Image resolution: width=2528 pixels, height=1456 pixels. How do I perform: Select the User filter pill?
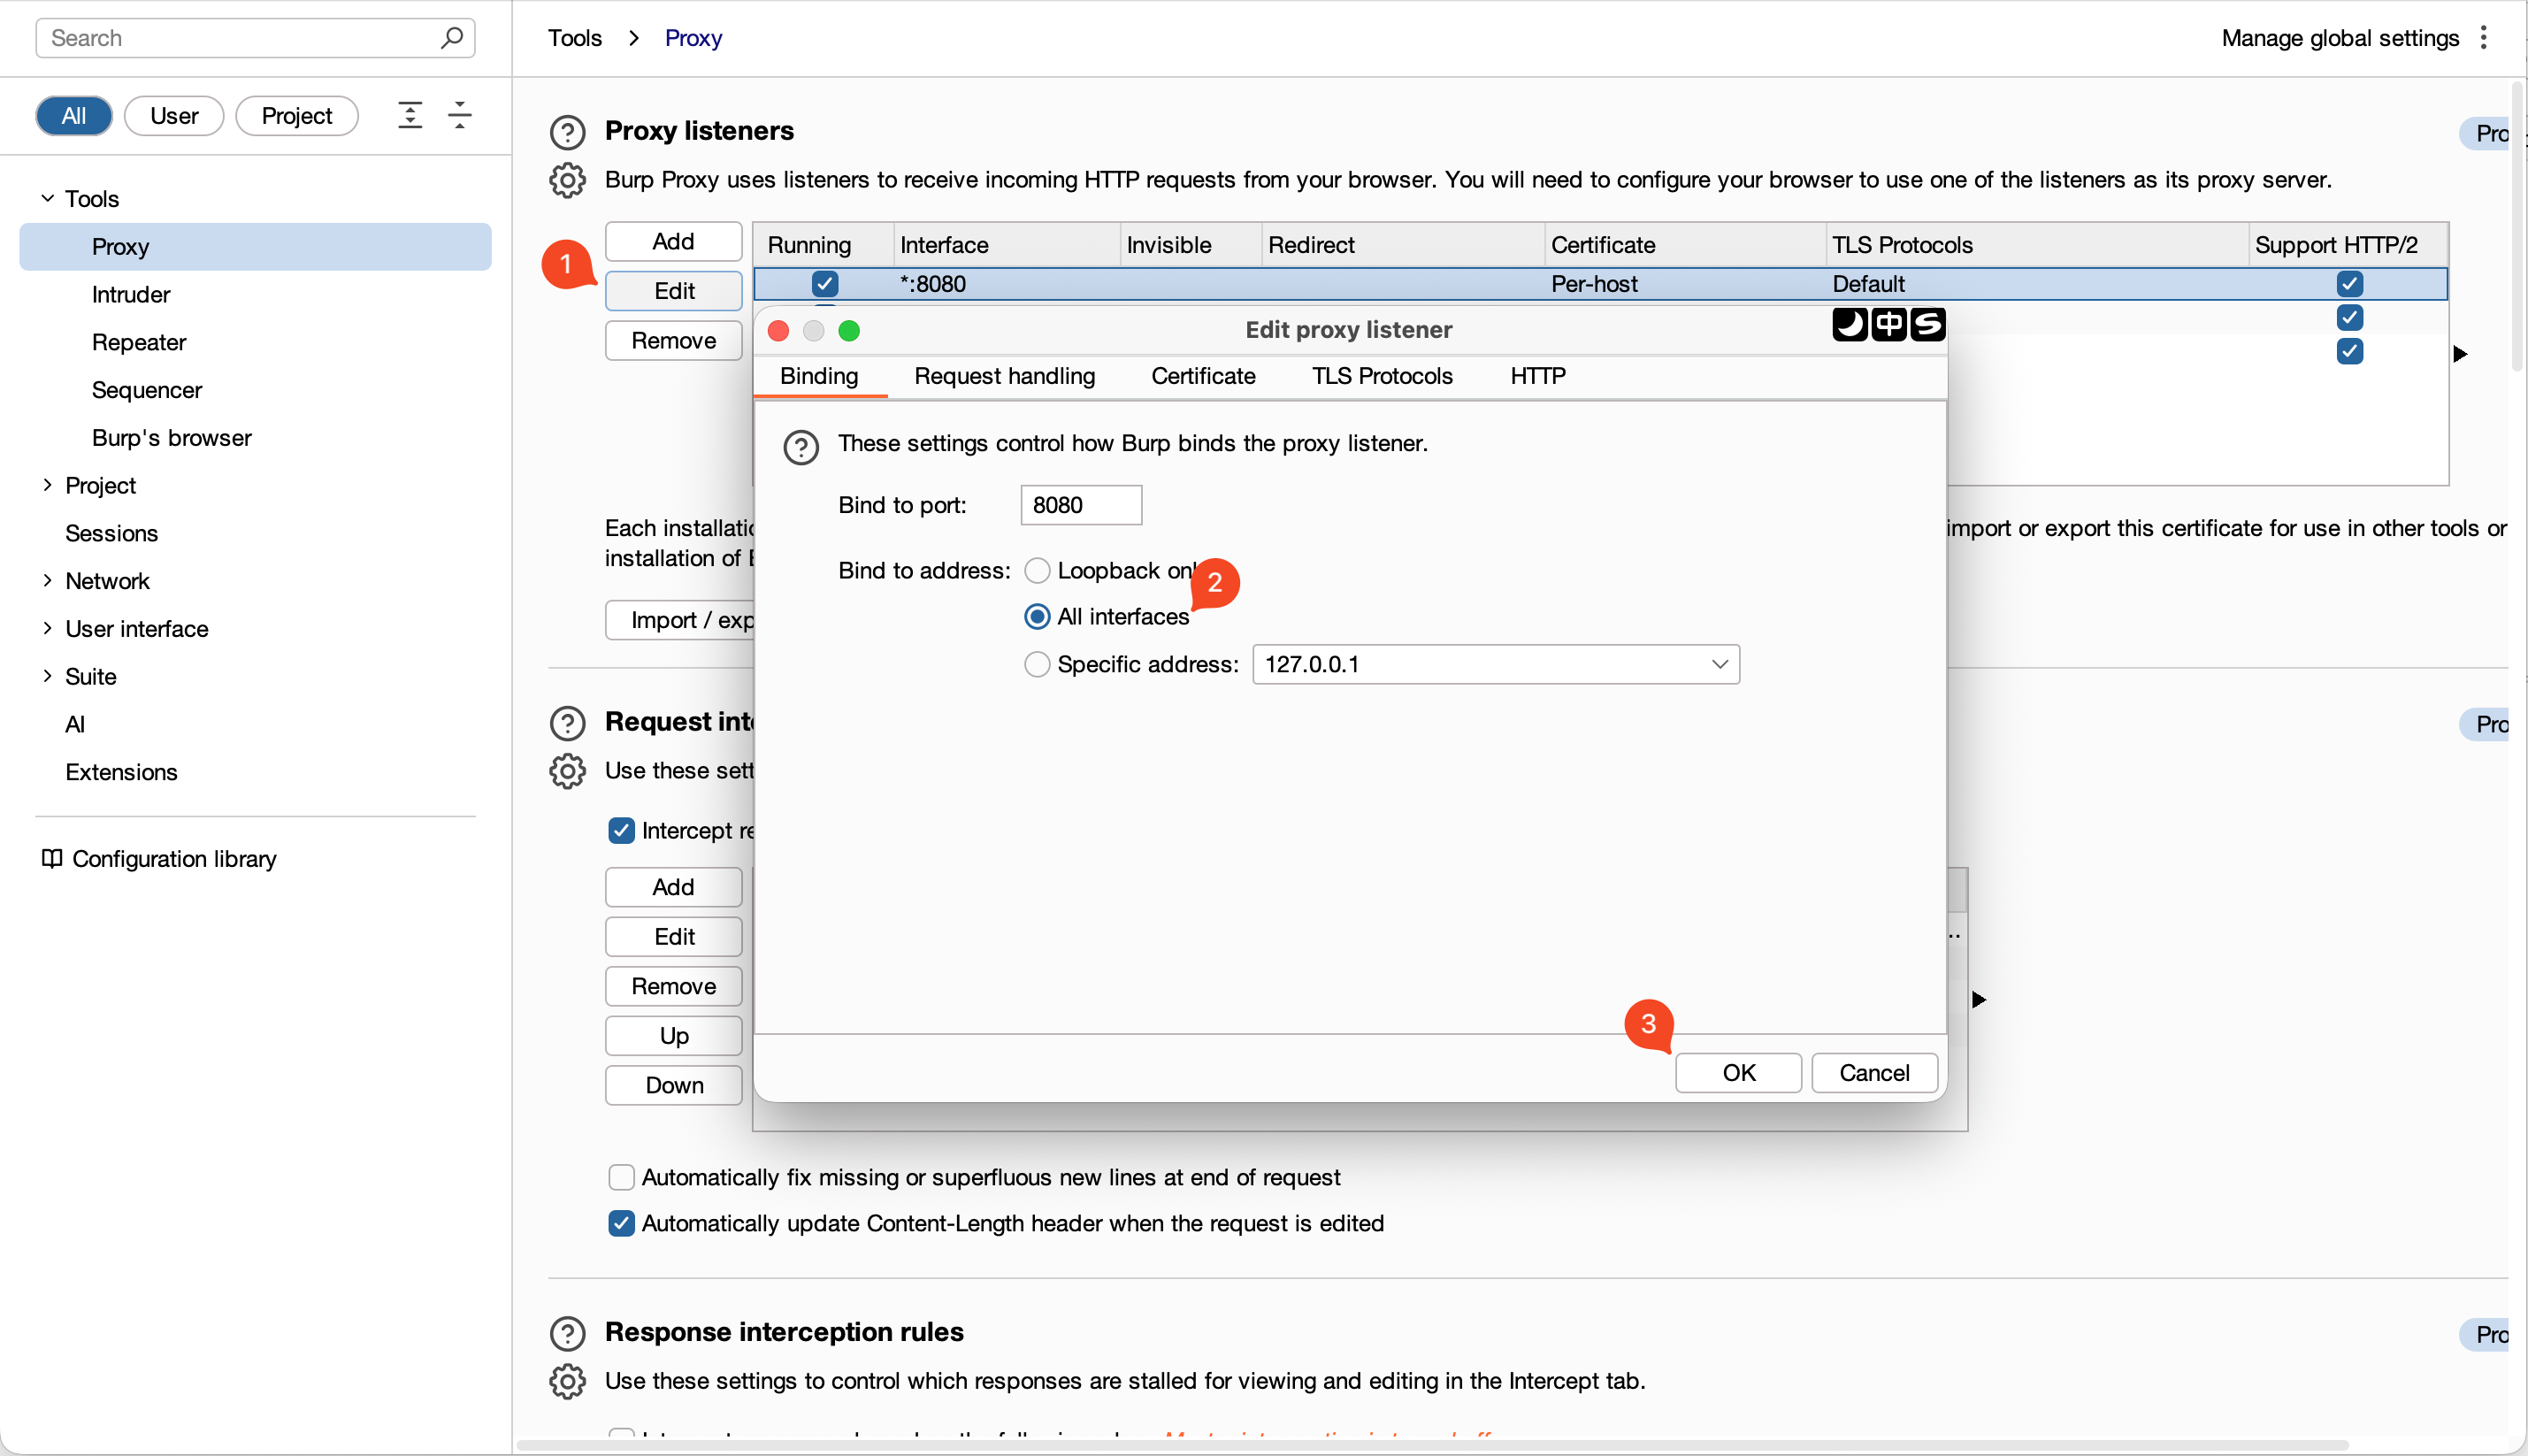point(174,116)
